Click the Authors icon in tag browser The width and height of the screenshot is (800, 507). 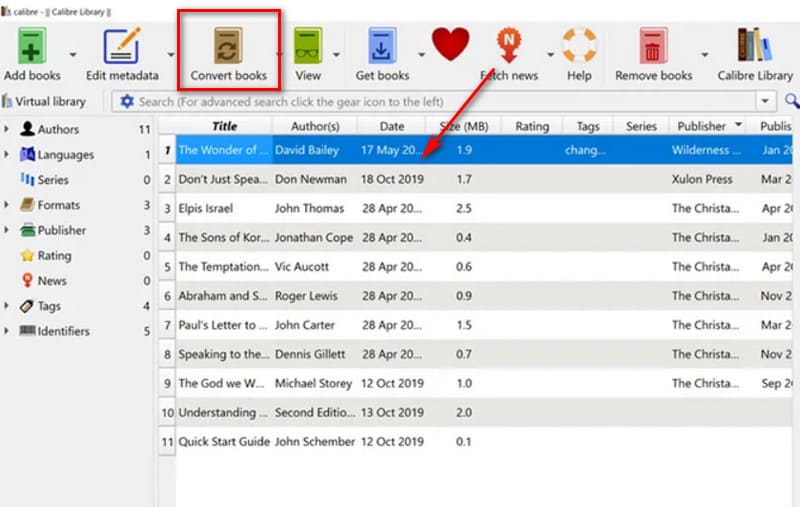28,129
